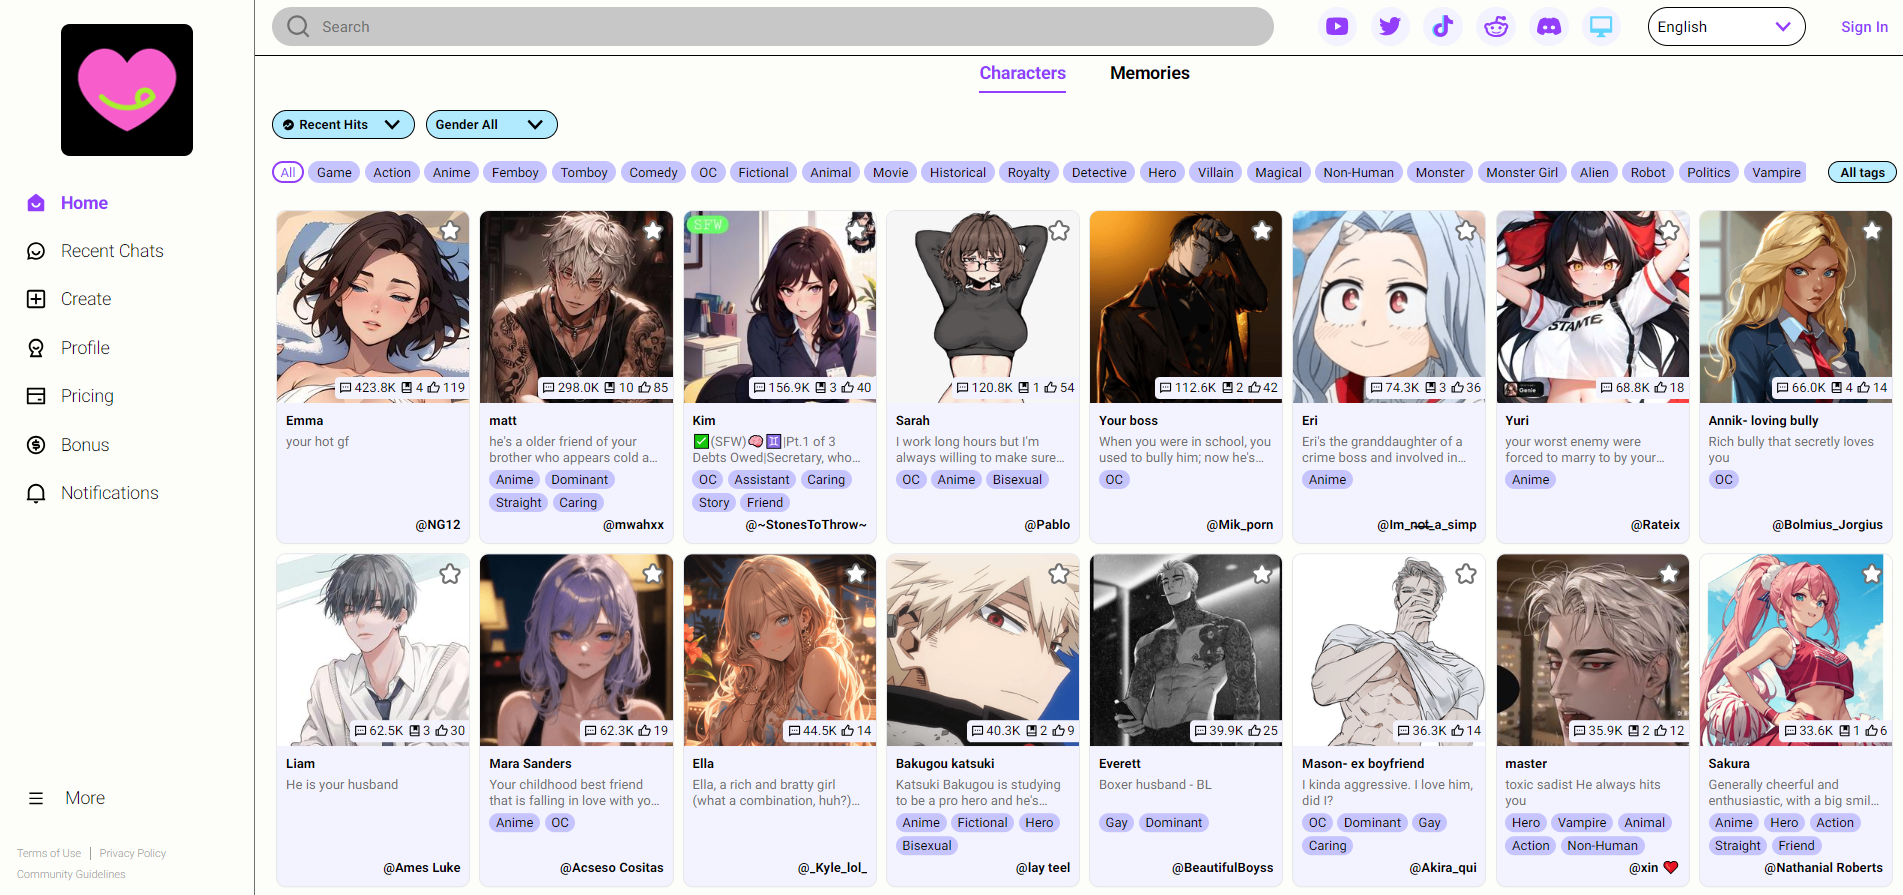The width and height of the screenshot is (1903, 895).
Task: Click the Recent Chats bubble icon
Action: 36,251
